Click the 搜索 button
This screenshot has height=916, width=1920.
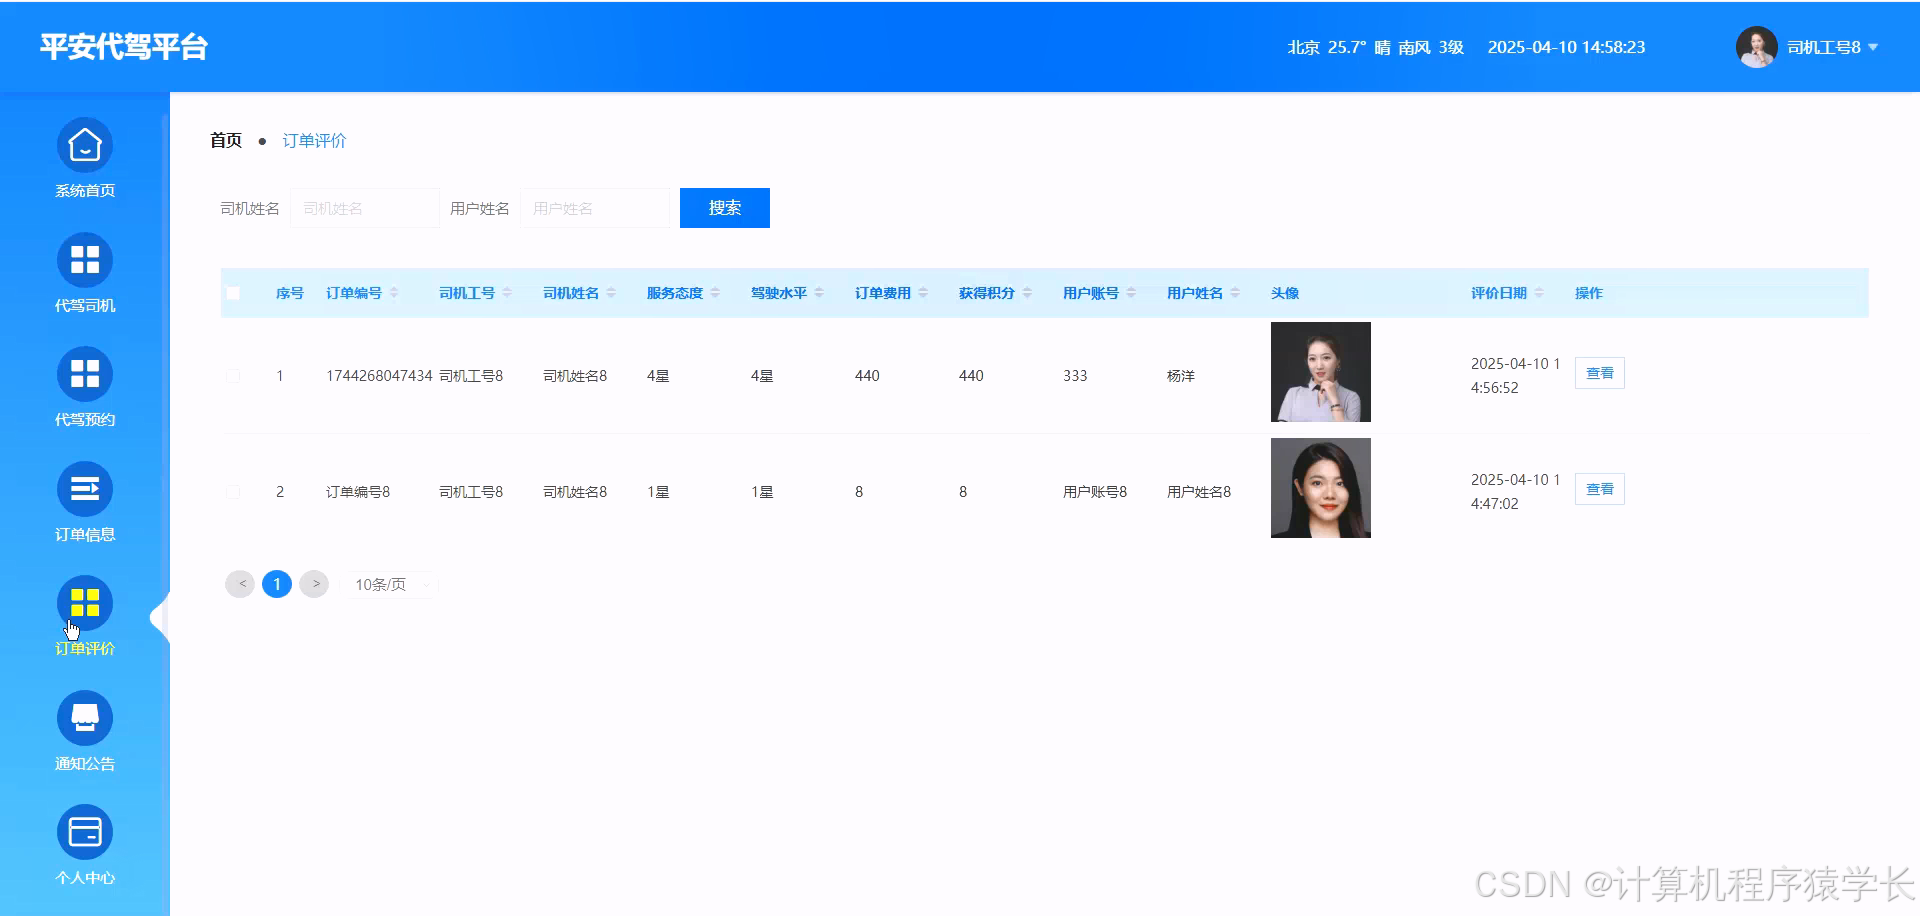pyautogui.click(x=725, y=208)
